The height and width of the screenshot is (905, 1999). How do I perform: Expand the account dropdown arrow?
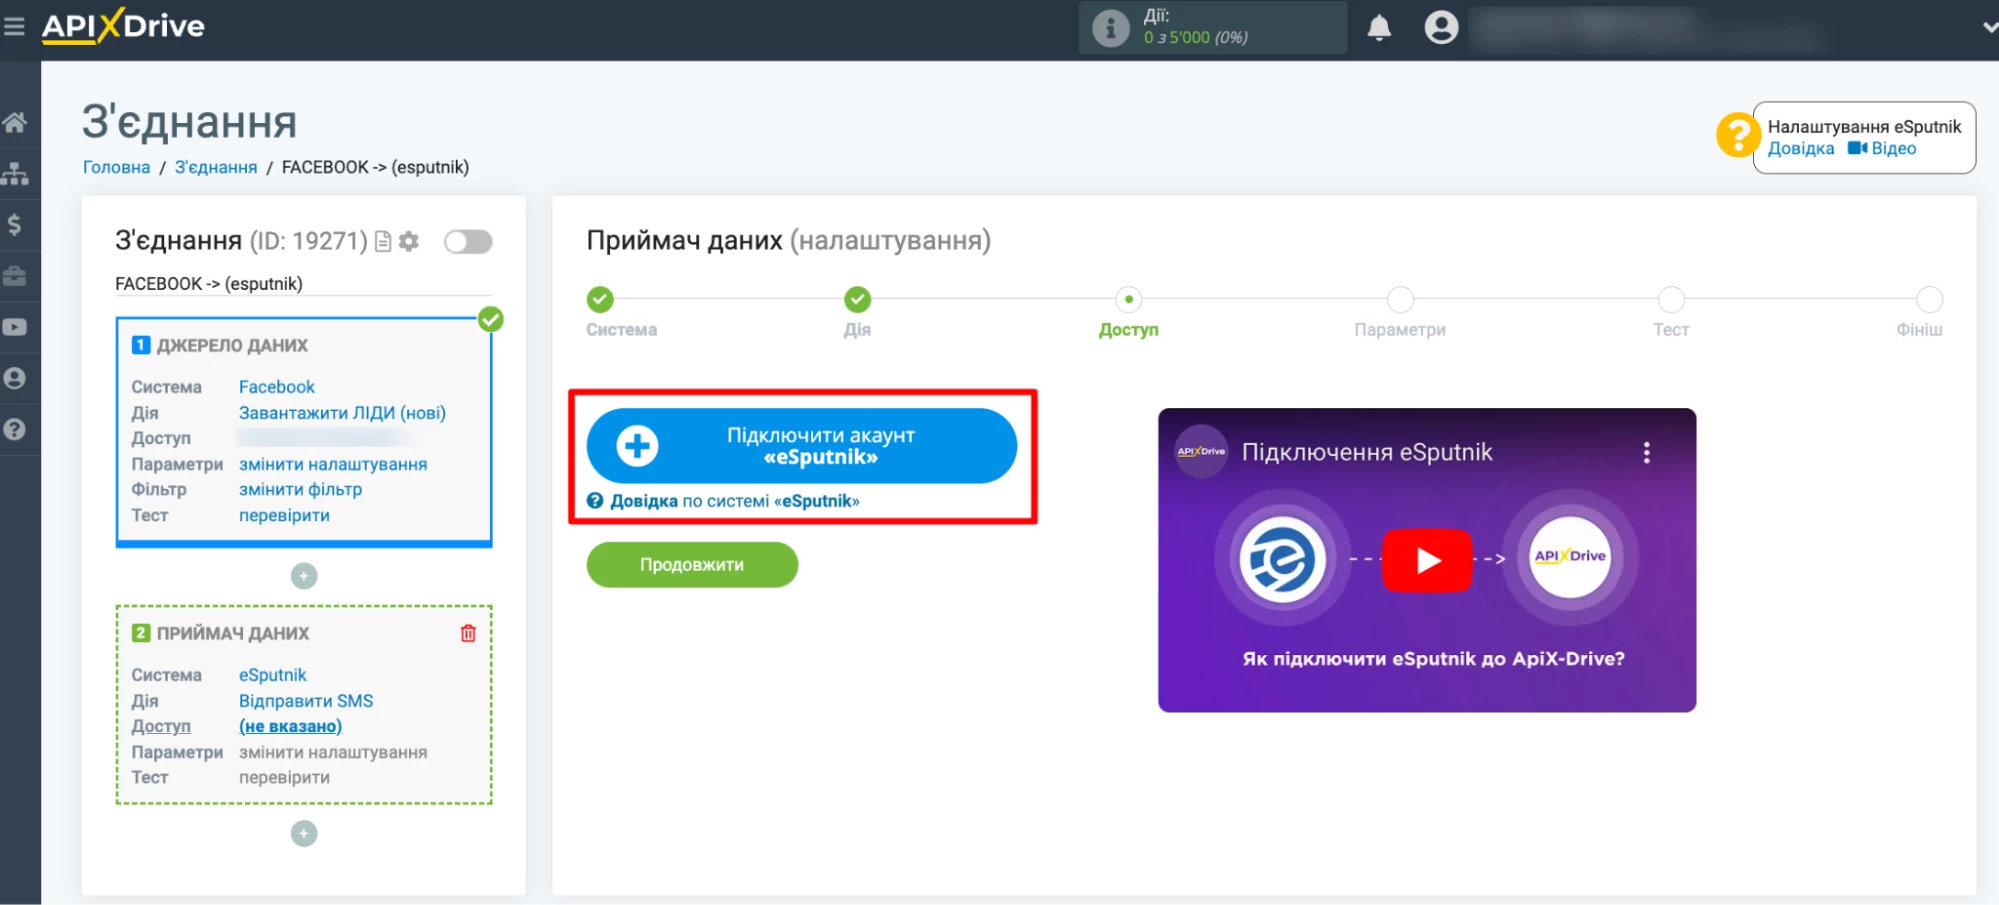1989,28
